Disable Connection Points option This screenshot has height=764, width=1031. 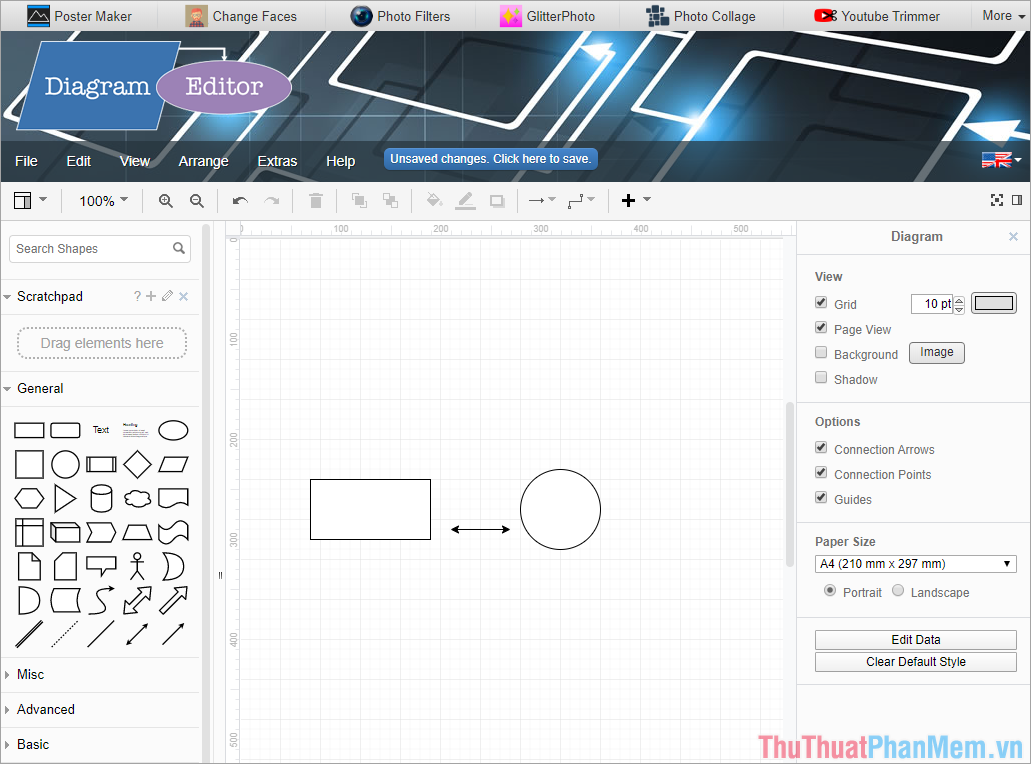coord(821,473)
